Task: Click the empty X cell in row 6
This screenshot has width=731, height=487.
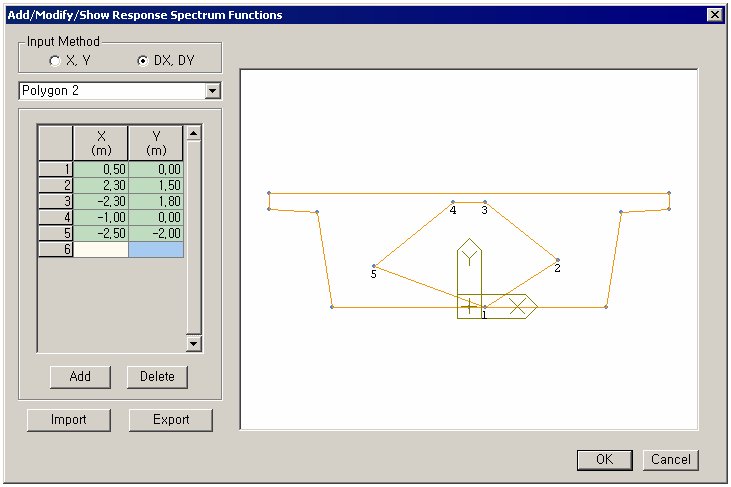Action: click(100, 249)
